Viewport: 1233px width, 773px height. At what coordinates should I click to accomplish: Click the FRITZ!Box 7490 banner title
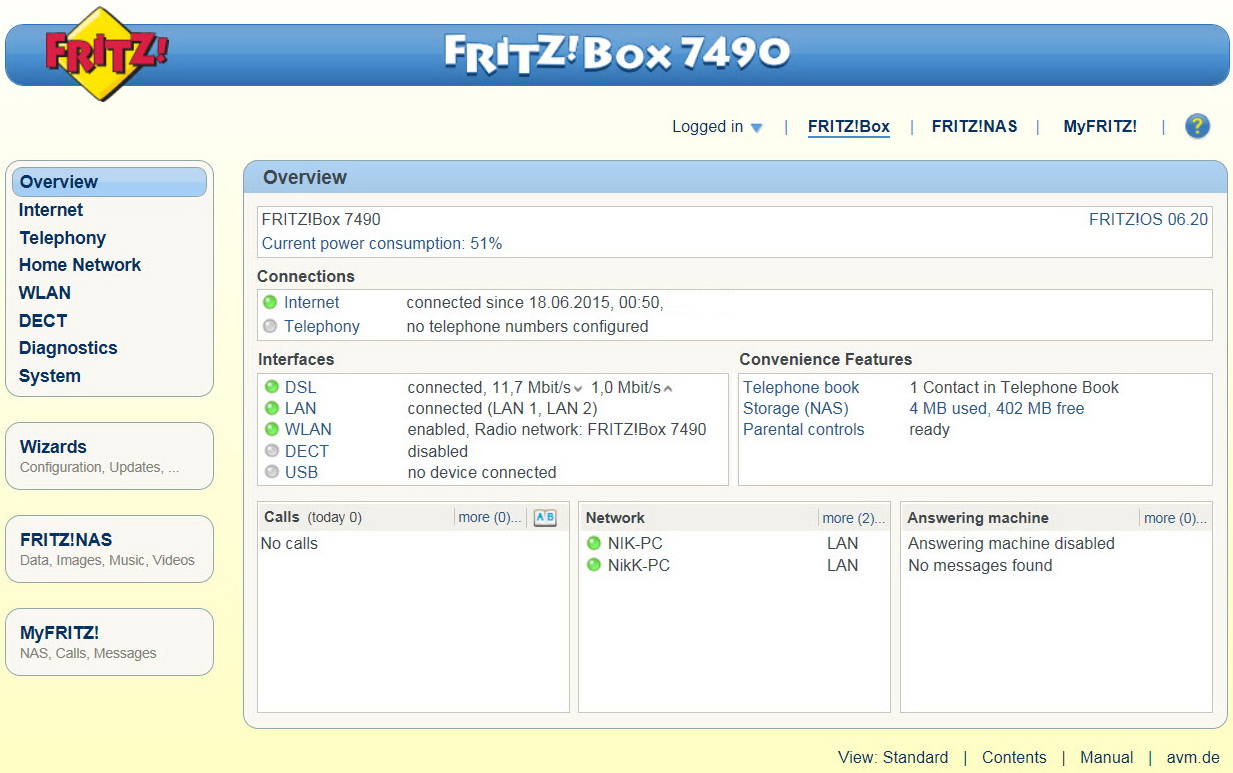click(x=617, y=53)
